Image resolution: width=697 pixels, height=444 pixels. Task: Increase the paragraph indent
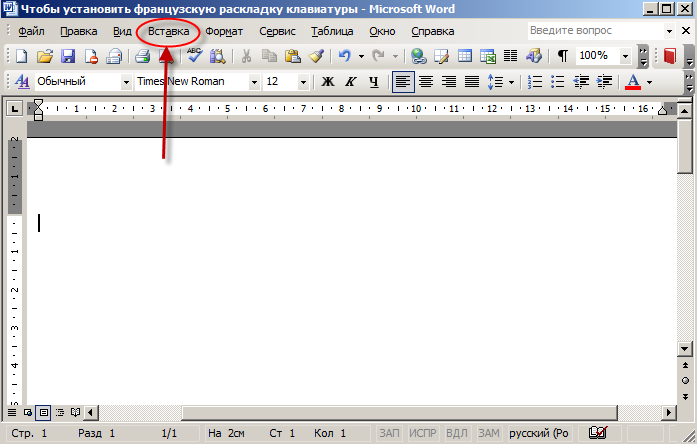click(604, 82)
